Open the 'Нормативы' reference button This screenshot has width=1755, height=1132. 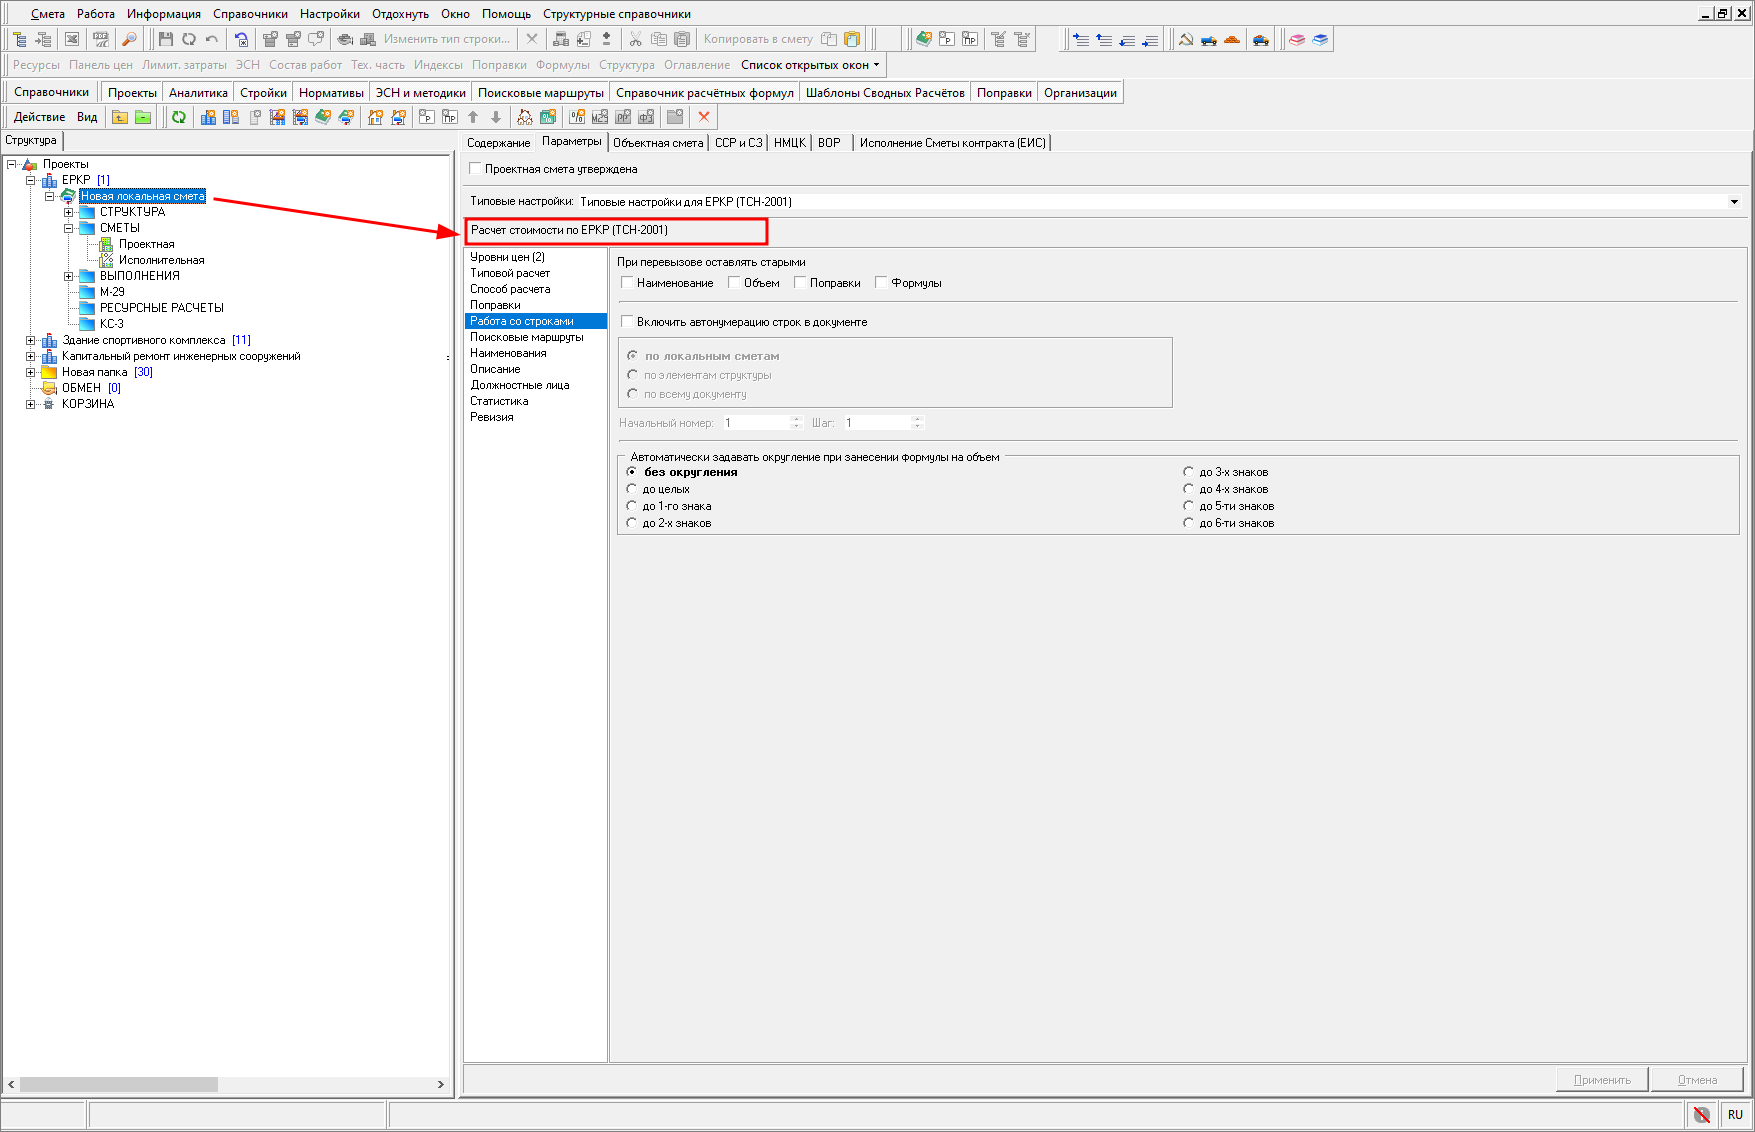pos(331,93)
